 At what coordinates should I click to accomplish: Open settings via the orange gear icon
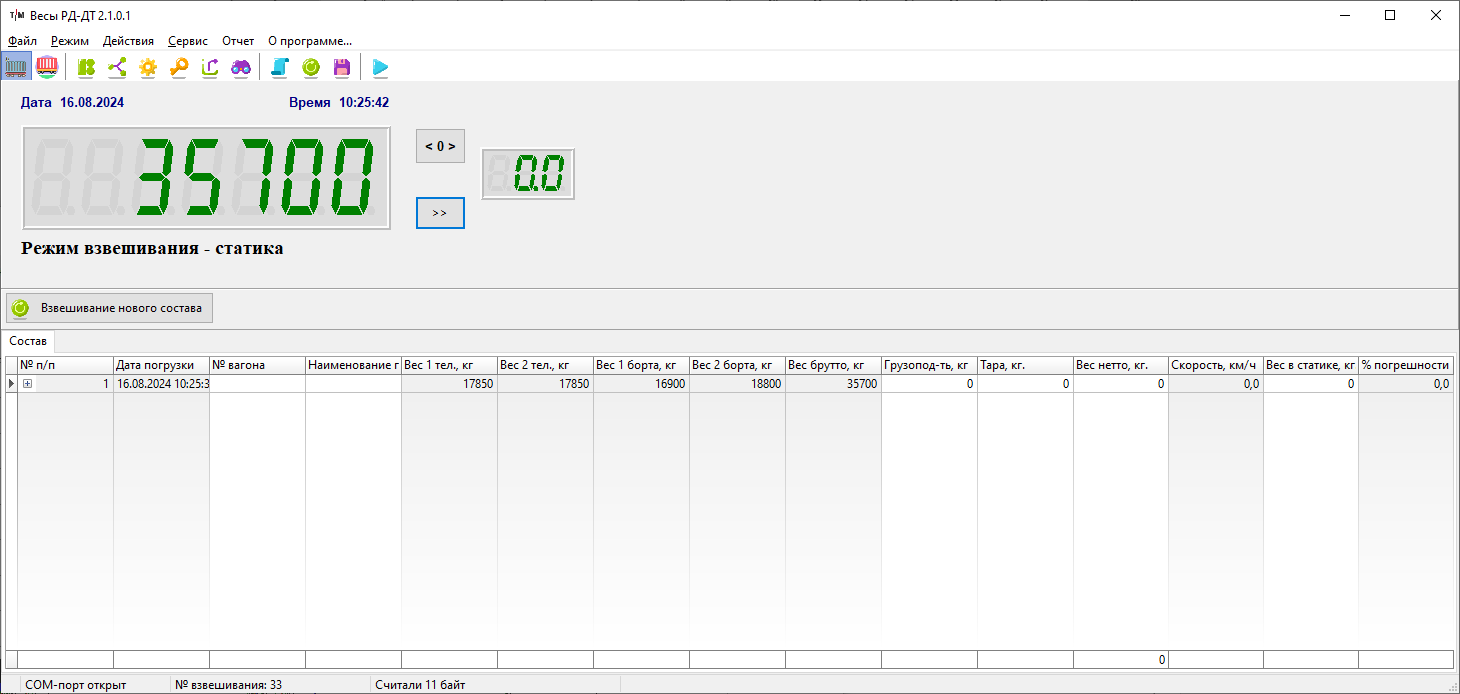click(x=148, y=67)
